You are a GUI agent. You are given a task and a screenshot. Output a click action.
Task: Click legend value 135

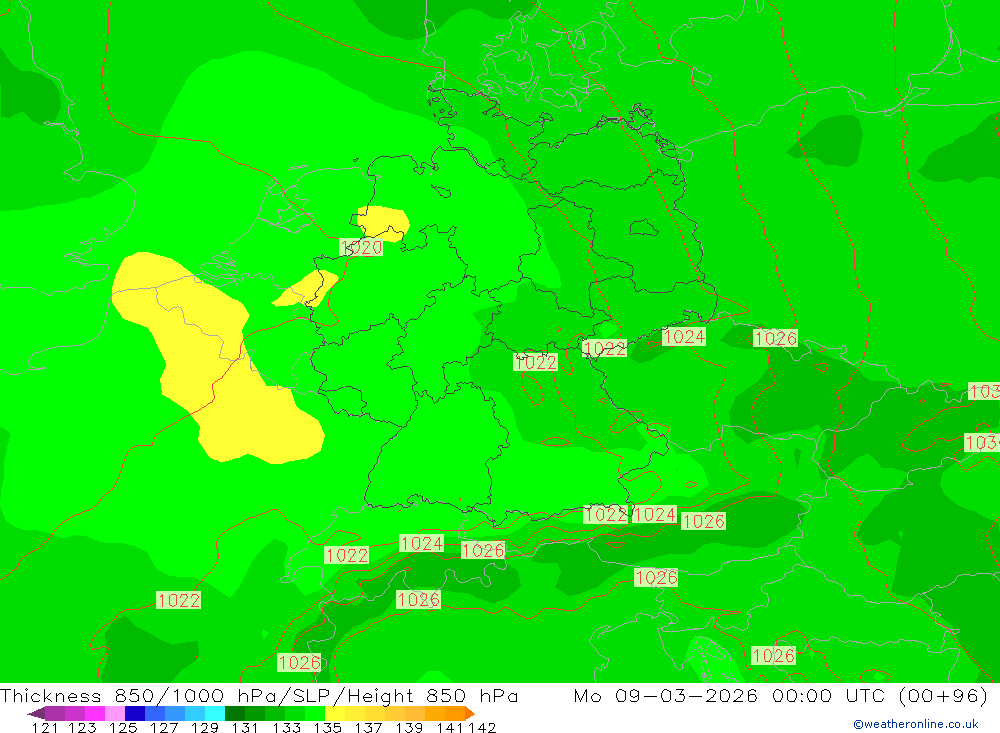coord(327,727)
